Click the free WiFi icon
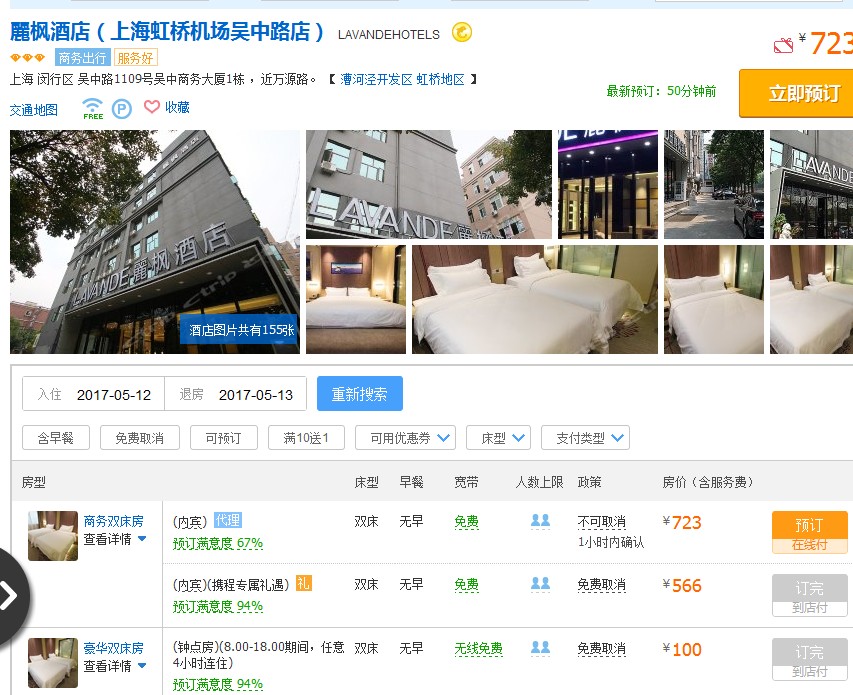 [x=93, y=109]
